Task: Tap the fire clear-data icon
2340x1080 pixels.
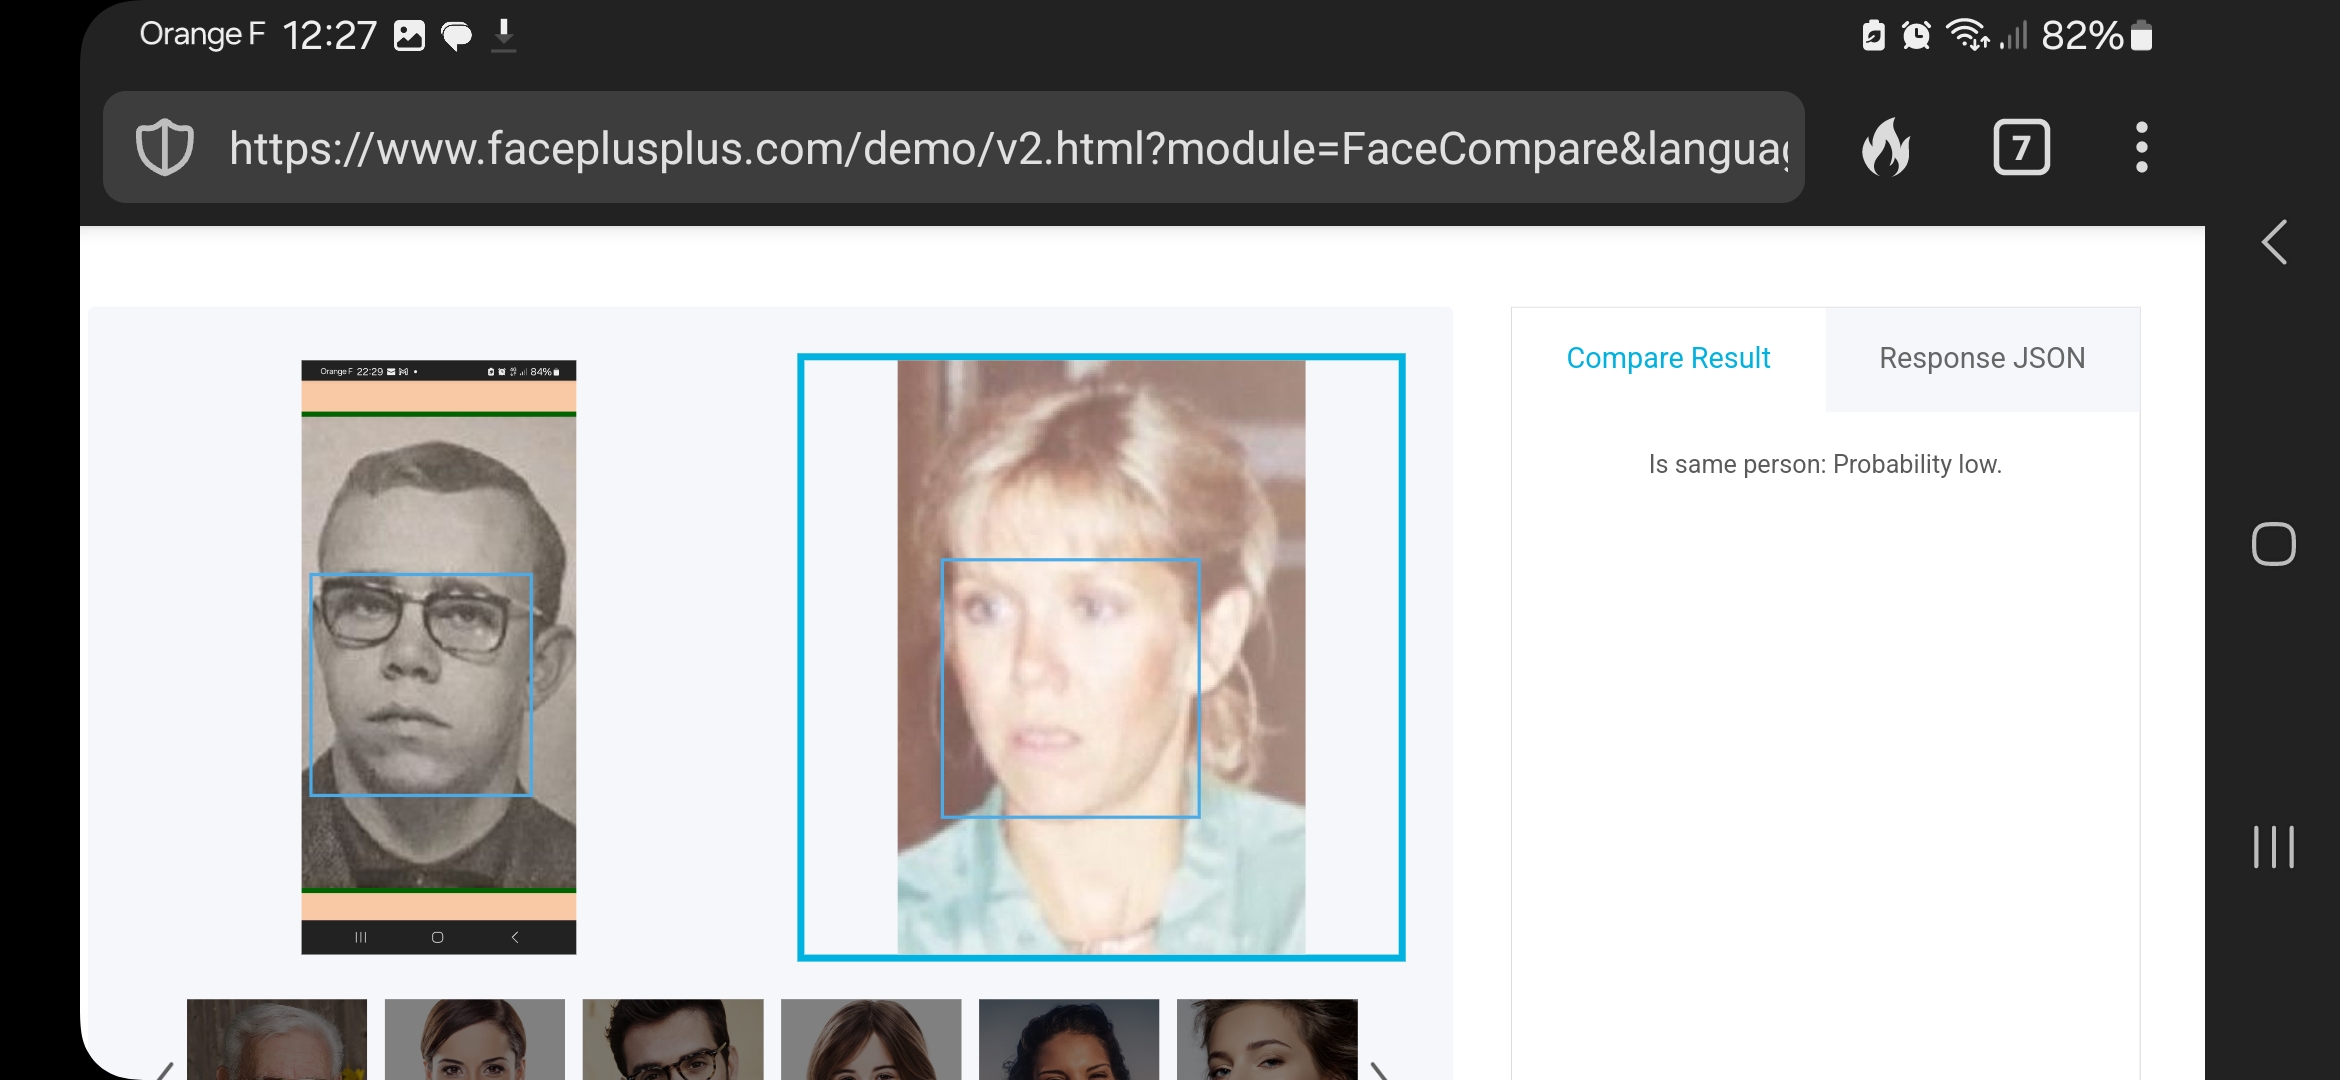Action: (x=1886, y=148)
